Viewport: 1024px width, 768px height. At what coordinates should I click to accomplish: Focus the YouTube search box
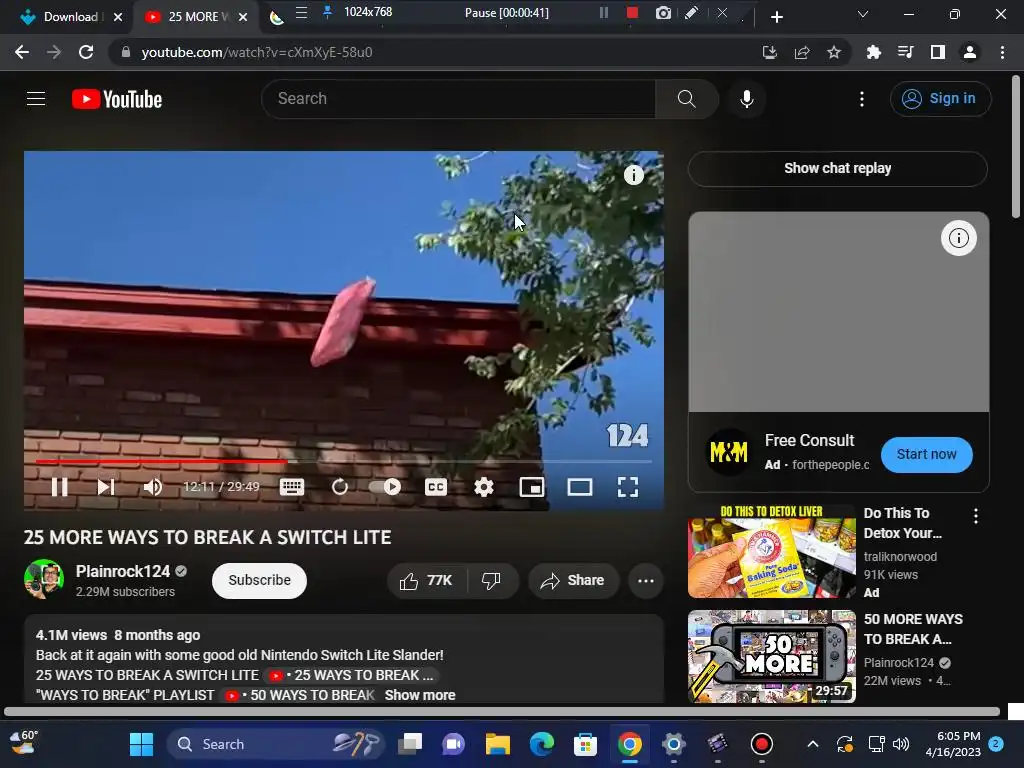point(458,99)
